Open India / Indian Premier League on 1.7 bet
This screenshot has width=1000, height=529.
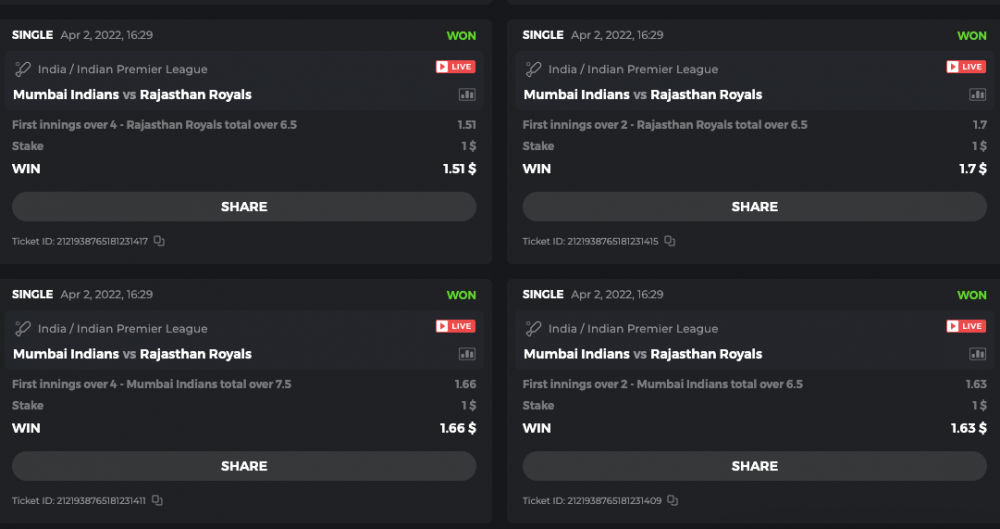coord(633,69)
